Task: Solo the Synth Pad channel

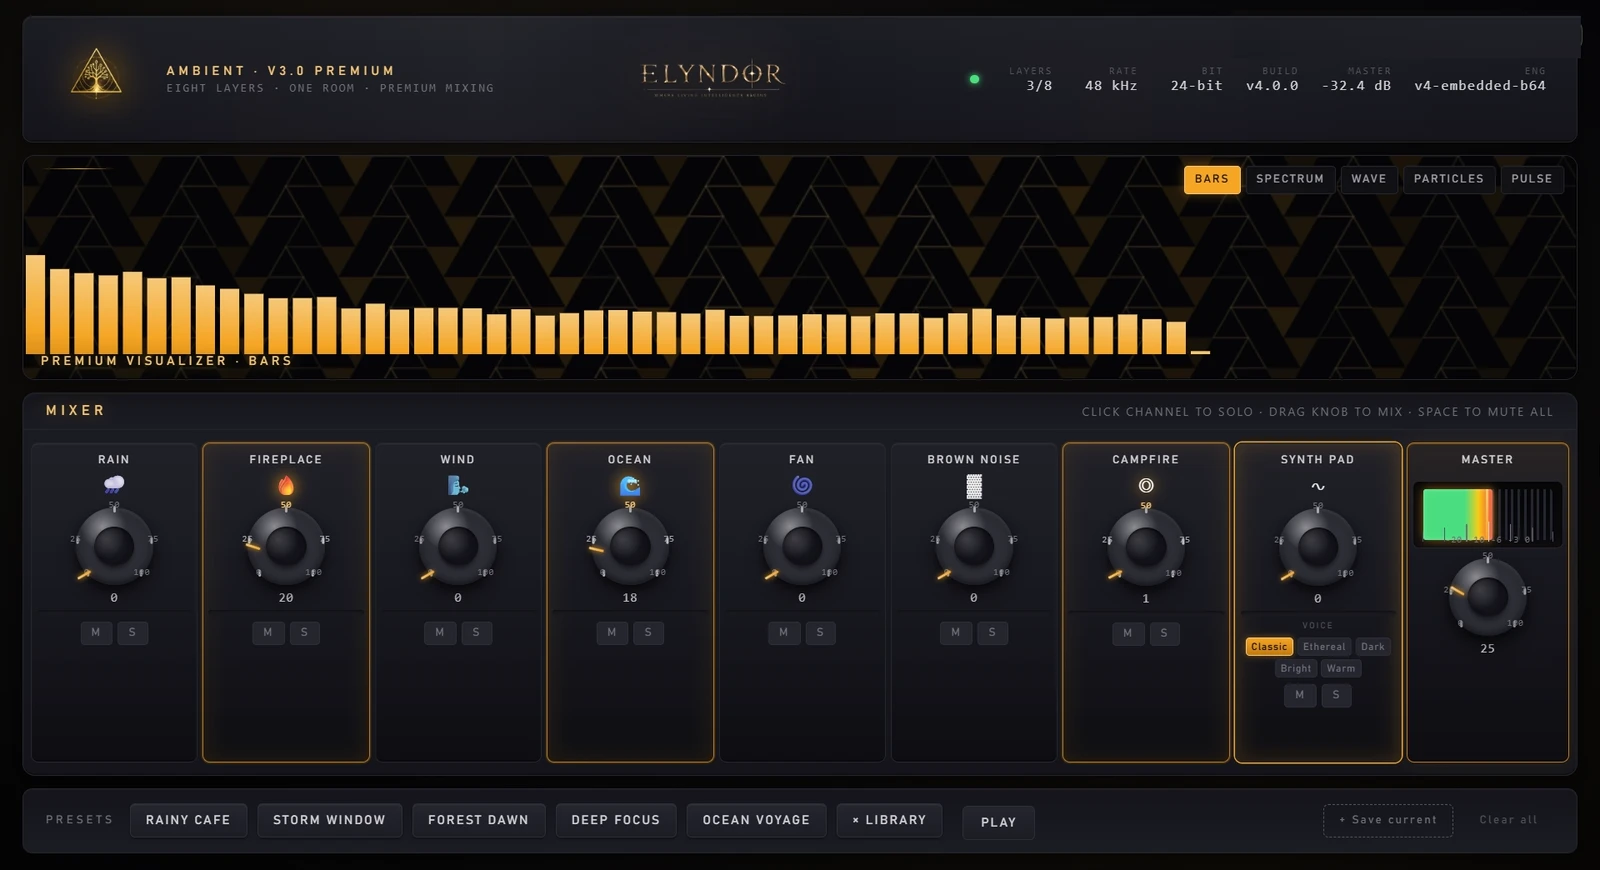Action: point(1336,695)
